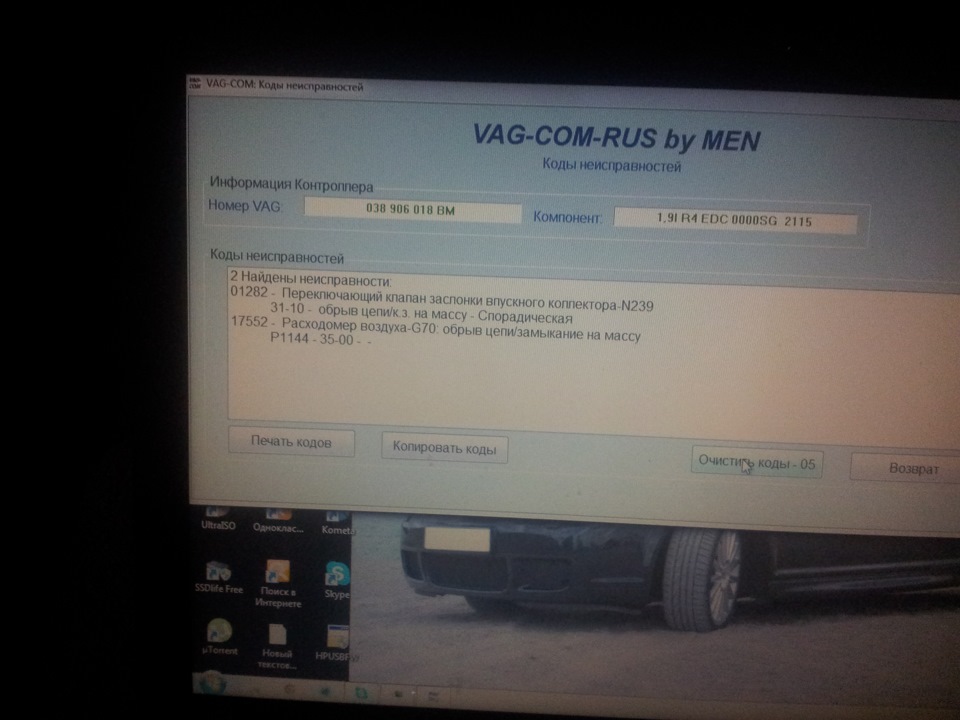Image resolution: width=960 pixels, height=720 pixels.
Task: Open the Windows Start menu orb
Action: tap(212, 682)
